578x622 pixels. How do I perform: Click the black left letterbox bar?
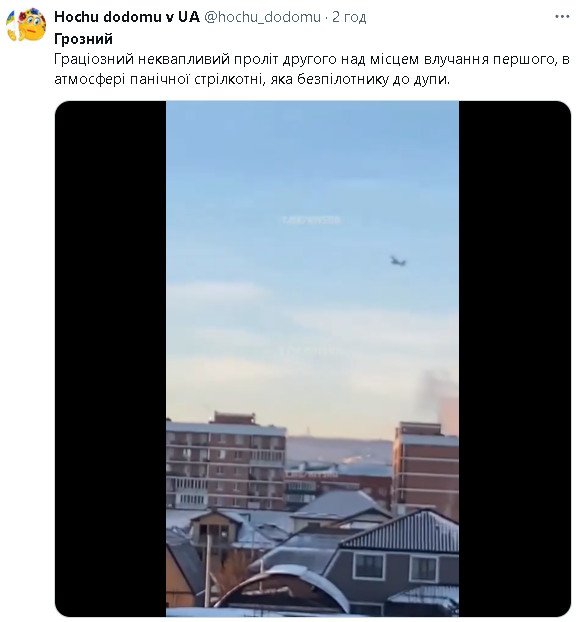(x=111, y=359)
